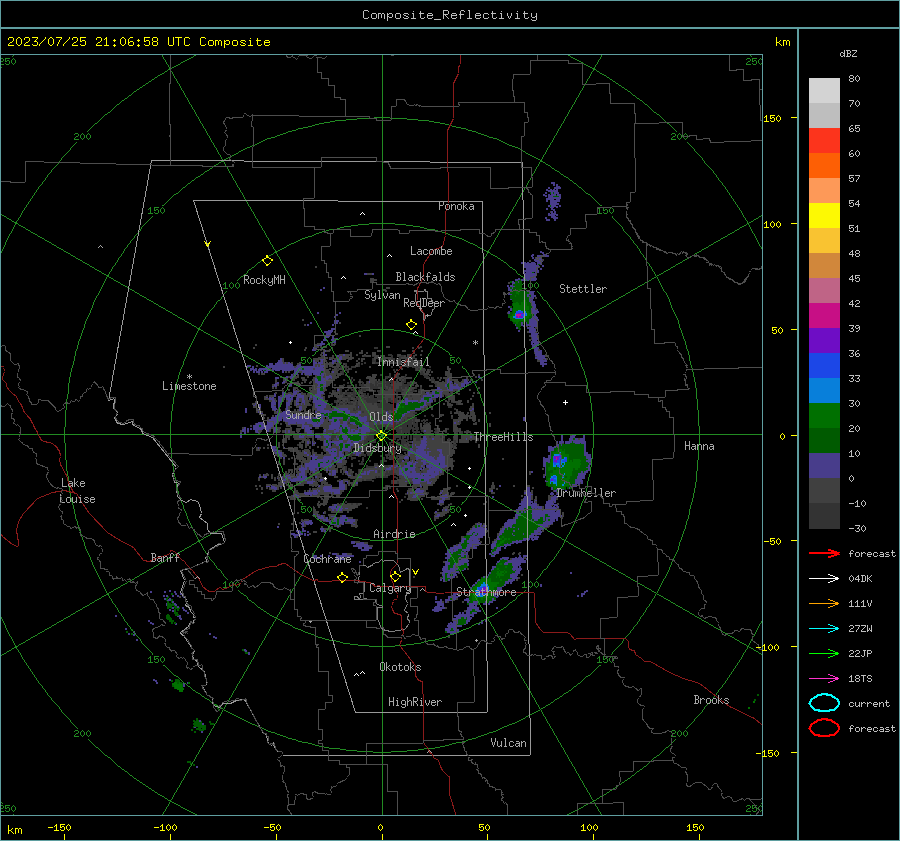Click the RedDeer city label

(424, 303)
